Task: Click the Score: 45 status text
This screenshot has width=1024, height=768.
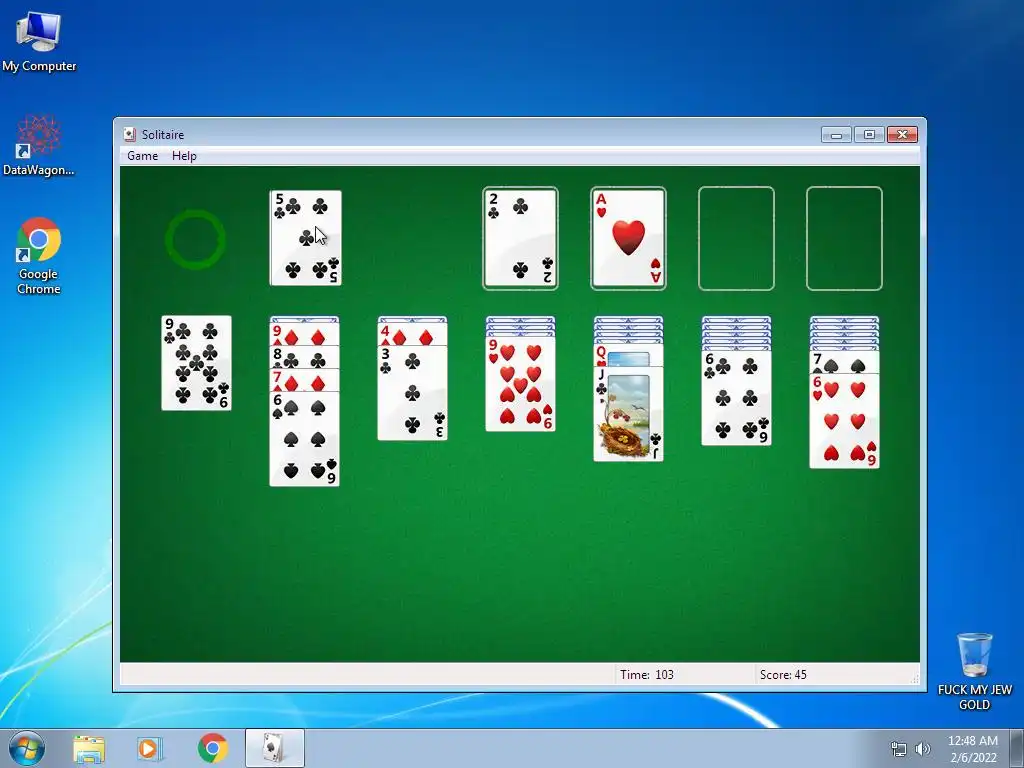Action: (x=783, y=675)
